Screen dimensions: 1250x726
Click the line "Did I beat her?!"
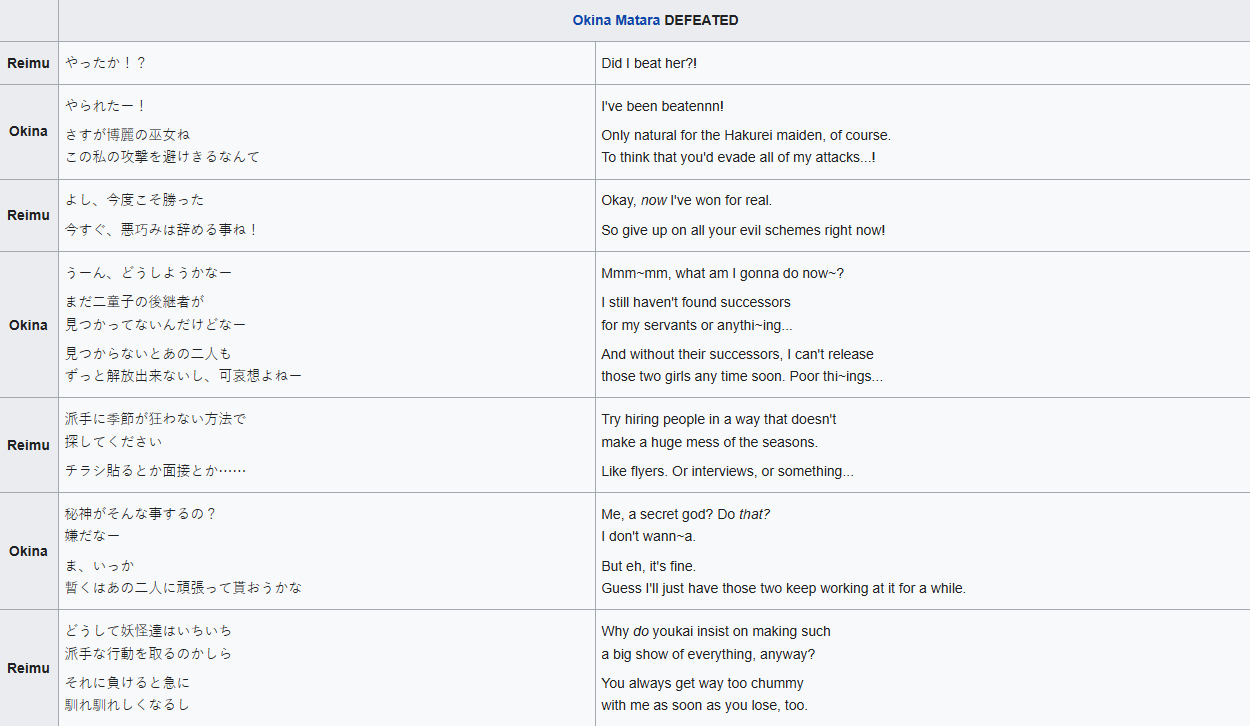[x=649, y=63]
